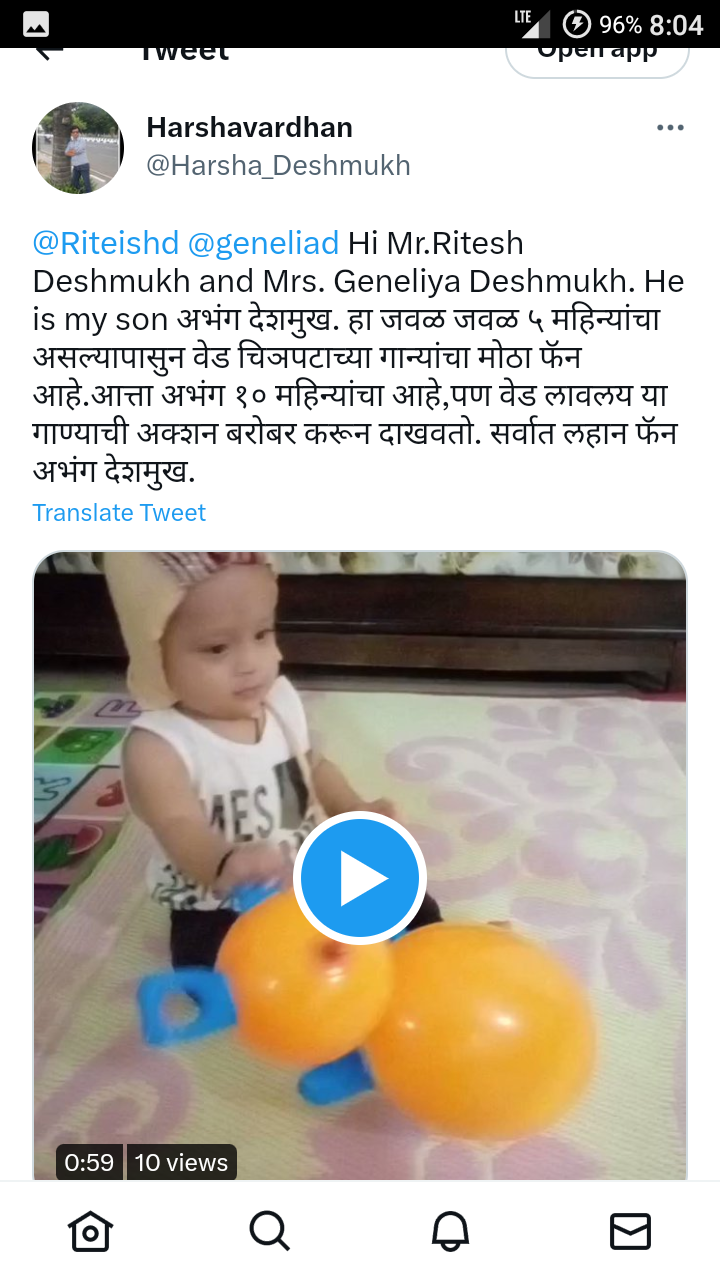Open the @geneliad mention

[264, 243]
